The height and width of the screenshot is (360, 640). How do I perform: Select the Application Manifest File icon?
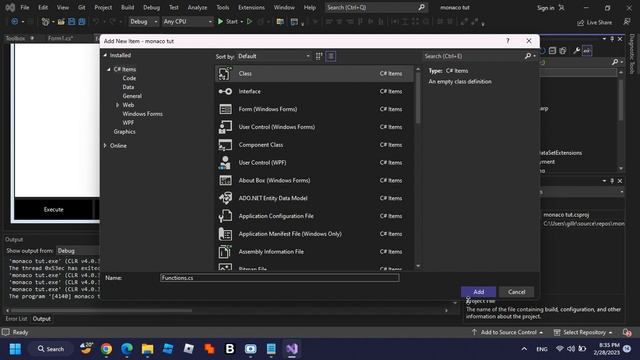[x=225, y=234]
